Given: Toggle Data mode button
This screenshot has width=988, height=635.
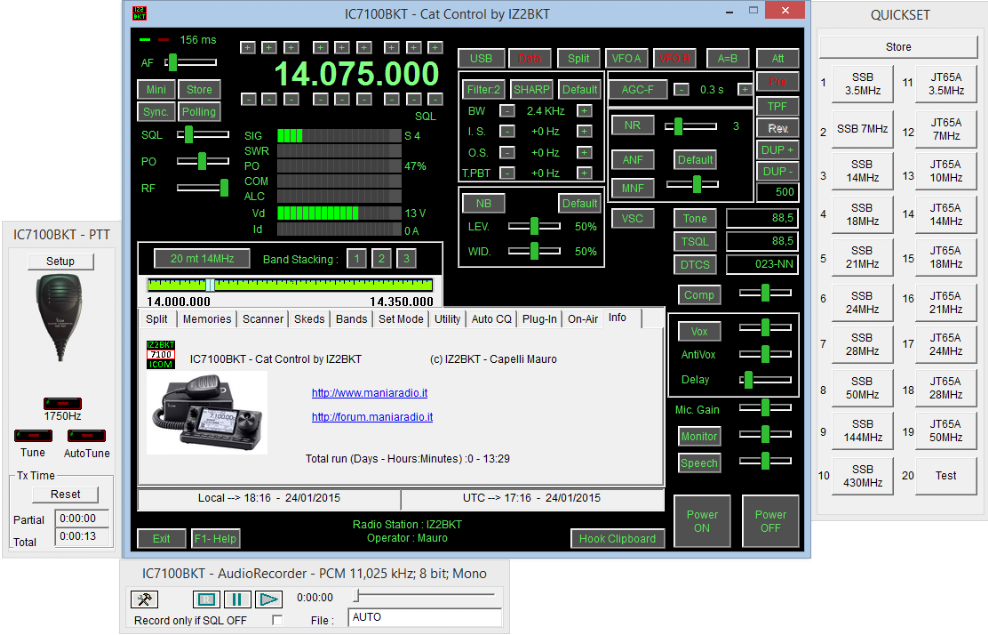Looking at the screenshot, I should (529, 59).
